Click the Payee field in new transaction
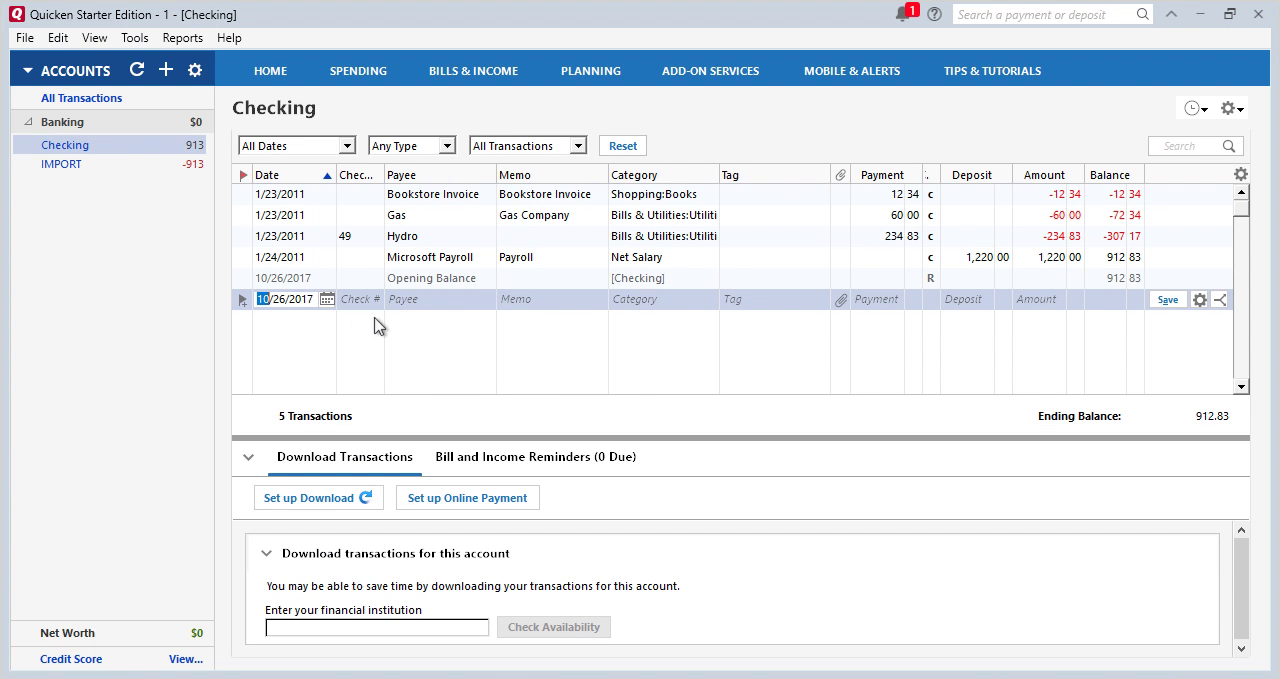 (x=440, y=299)
